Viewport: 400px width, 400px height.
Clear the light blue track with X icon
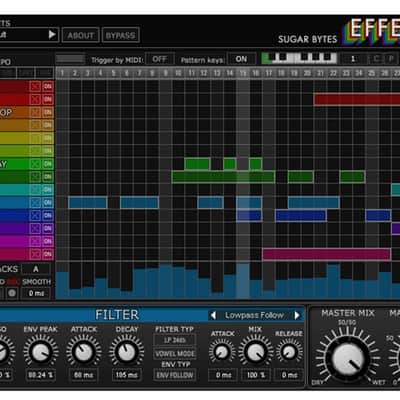pos(35,203)
